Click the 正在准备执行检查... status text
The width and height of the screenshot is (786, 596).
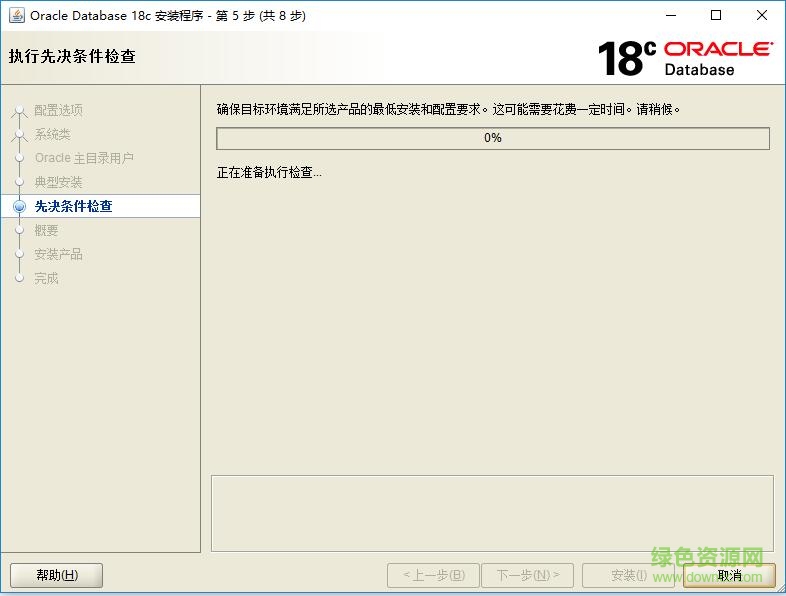pyautogui.click(x=269, y=172)
